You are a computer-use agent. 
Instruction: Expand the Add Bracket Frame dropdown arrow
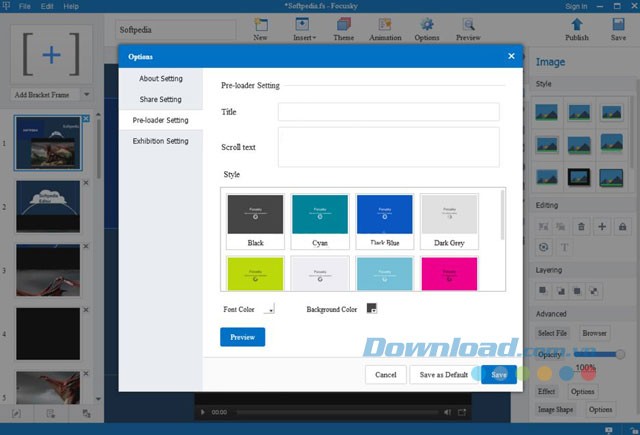pos(87,95)
